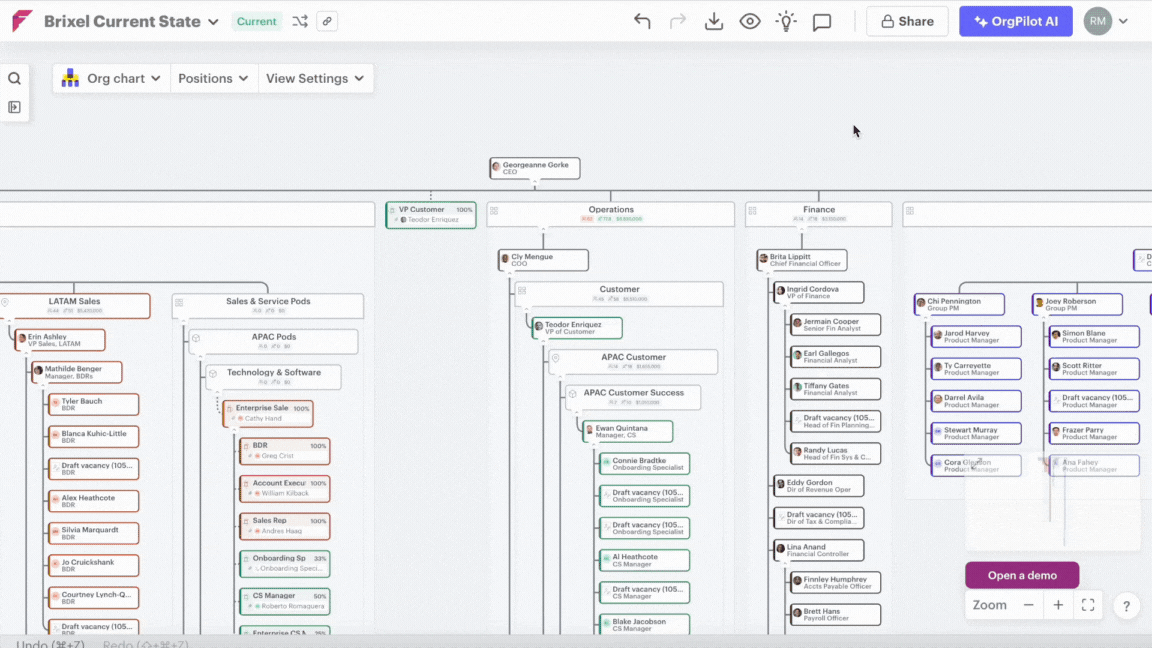
Task: Click the Sales & Service Pods group icon
Action: (179, 303)
